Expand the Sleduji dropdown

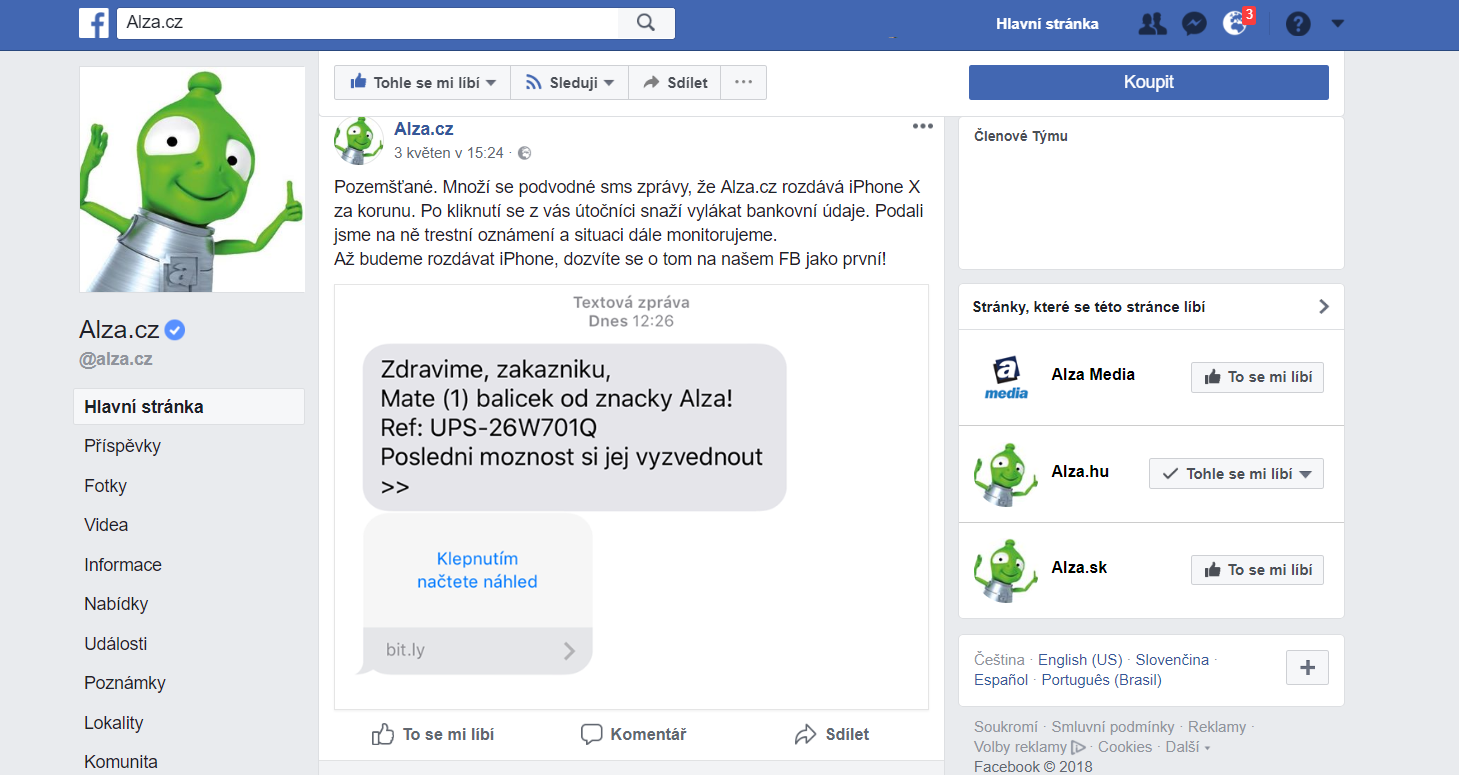[x=569, y=83]
